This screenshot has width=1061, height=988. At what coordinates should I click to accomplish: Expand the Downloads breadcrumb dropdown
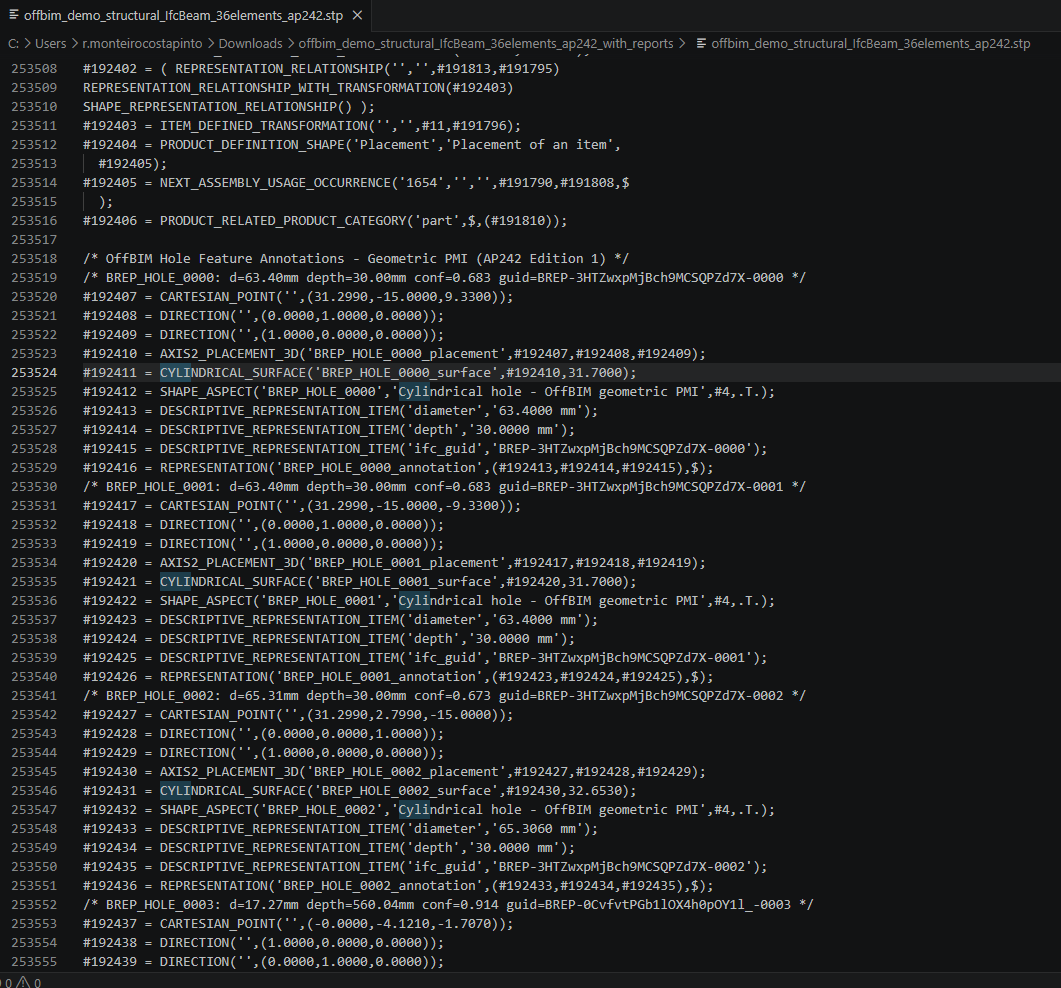[x=250, y=43]
